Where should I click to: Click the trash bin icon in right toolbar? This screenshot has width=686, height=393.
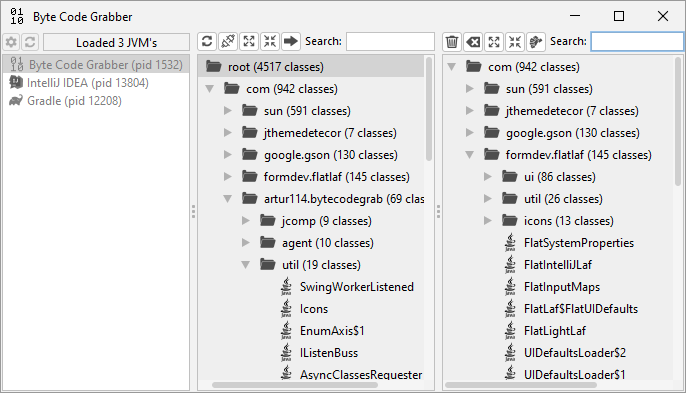click(452, 42)
